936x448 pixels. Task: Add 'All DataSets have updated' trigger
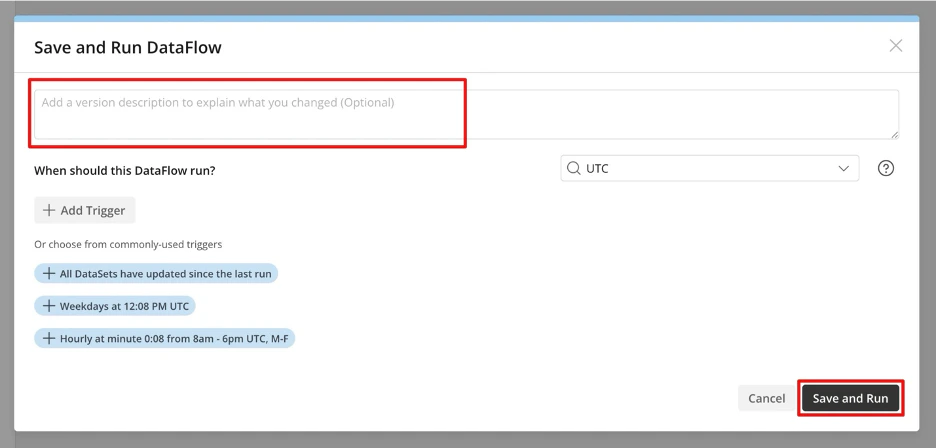(156, 274)
